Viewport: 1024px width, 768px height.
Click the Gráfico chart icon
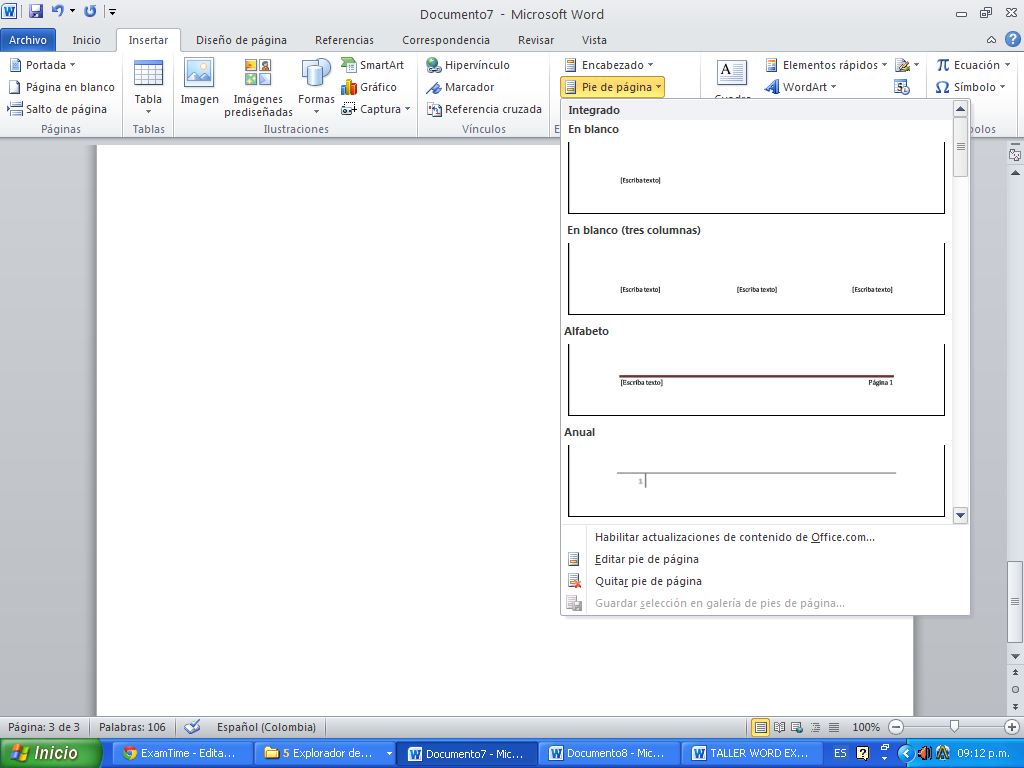click(x=369, y=87)
